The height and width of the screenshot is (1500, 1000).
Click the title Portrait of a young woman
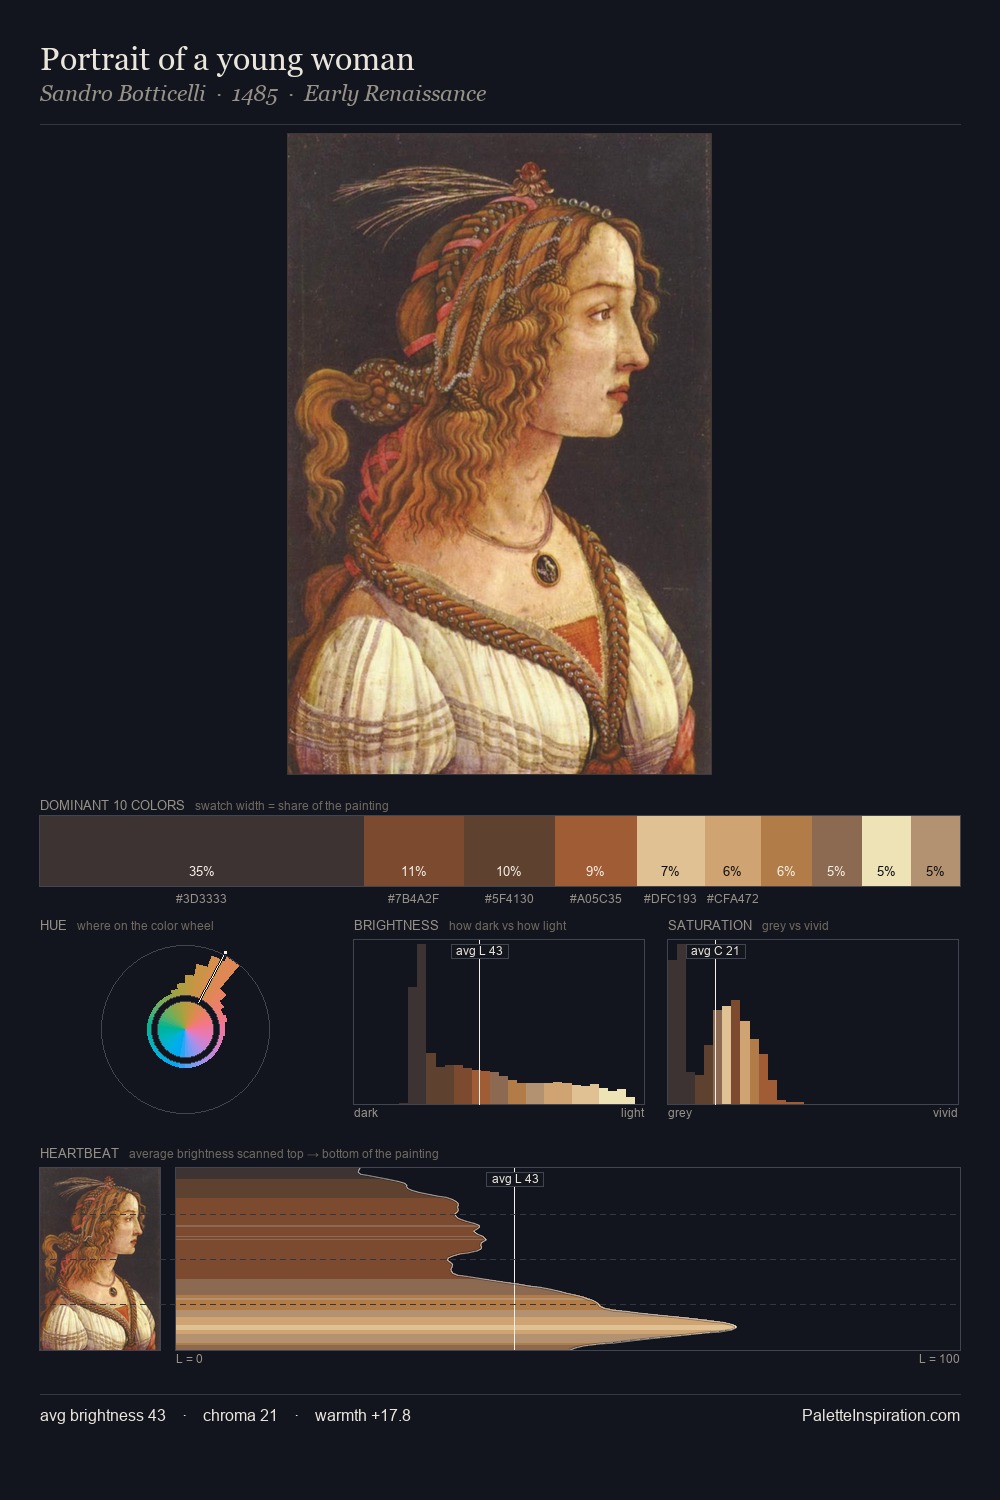coord(227,59)
